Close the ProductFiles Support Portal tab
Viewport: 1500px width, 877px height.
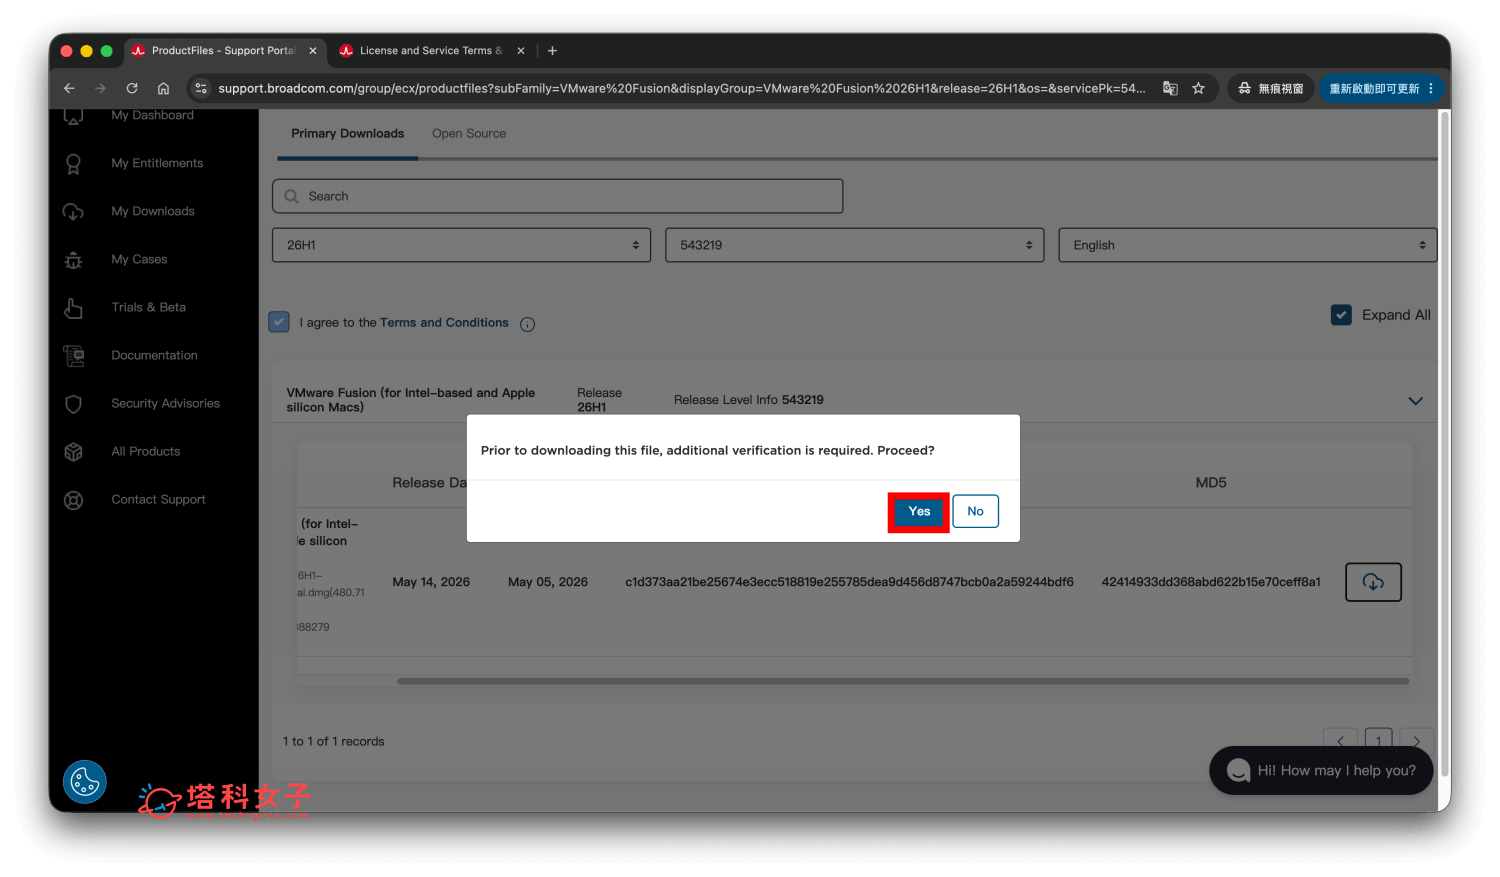[x=313, y=50]
